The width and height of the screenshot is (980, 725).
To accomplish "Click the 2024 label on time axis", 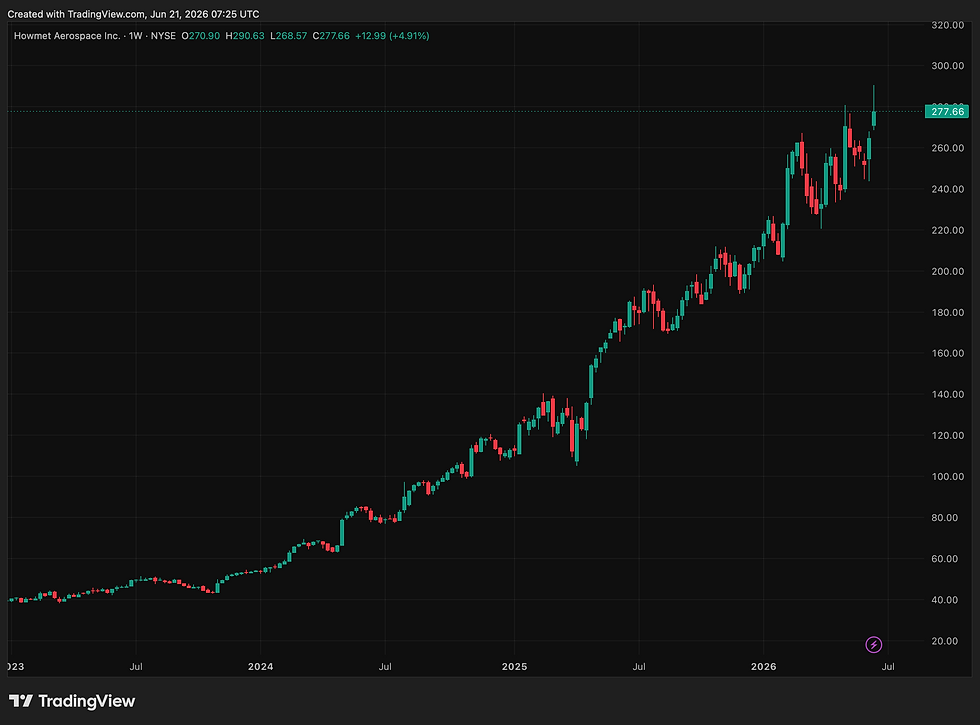I will point(261,667).
